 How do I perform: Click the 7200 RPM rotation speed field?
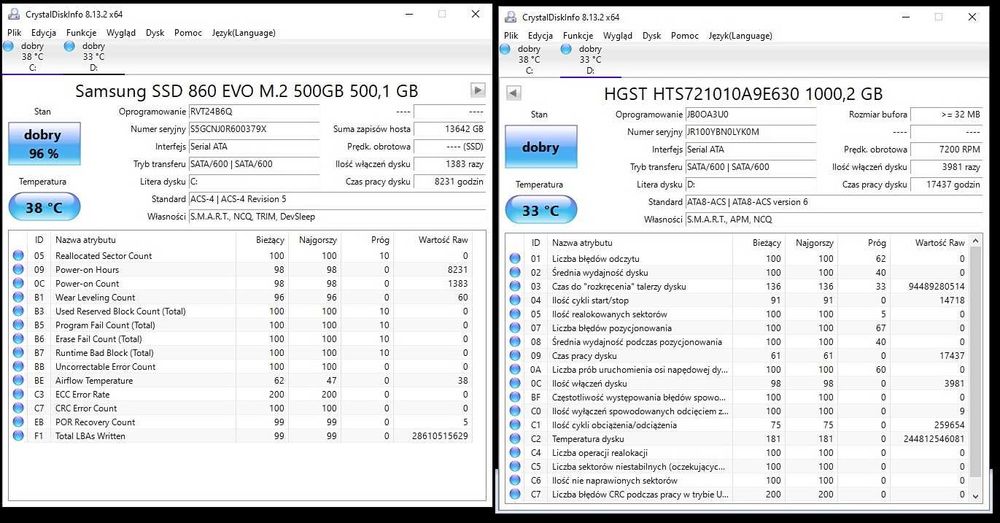click(x=946, y=149)
